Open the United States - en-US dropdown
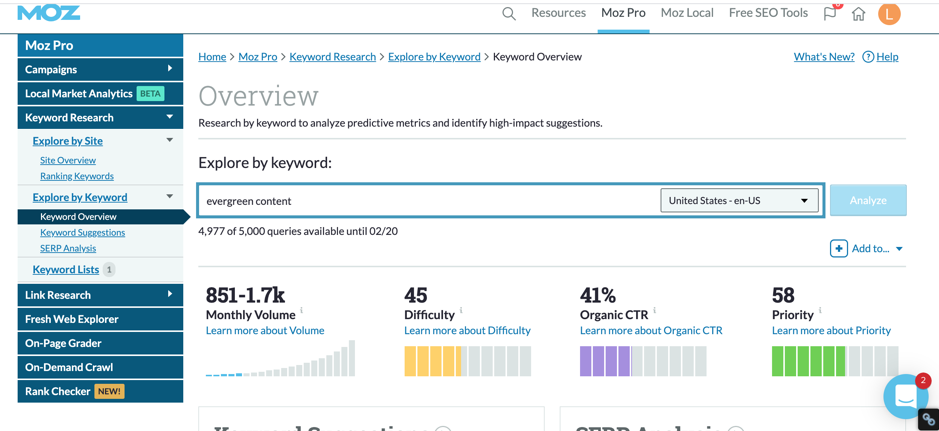This screenshot has height=431, width=939. pos(739,201)
